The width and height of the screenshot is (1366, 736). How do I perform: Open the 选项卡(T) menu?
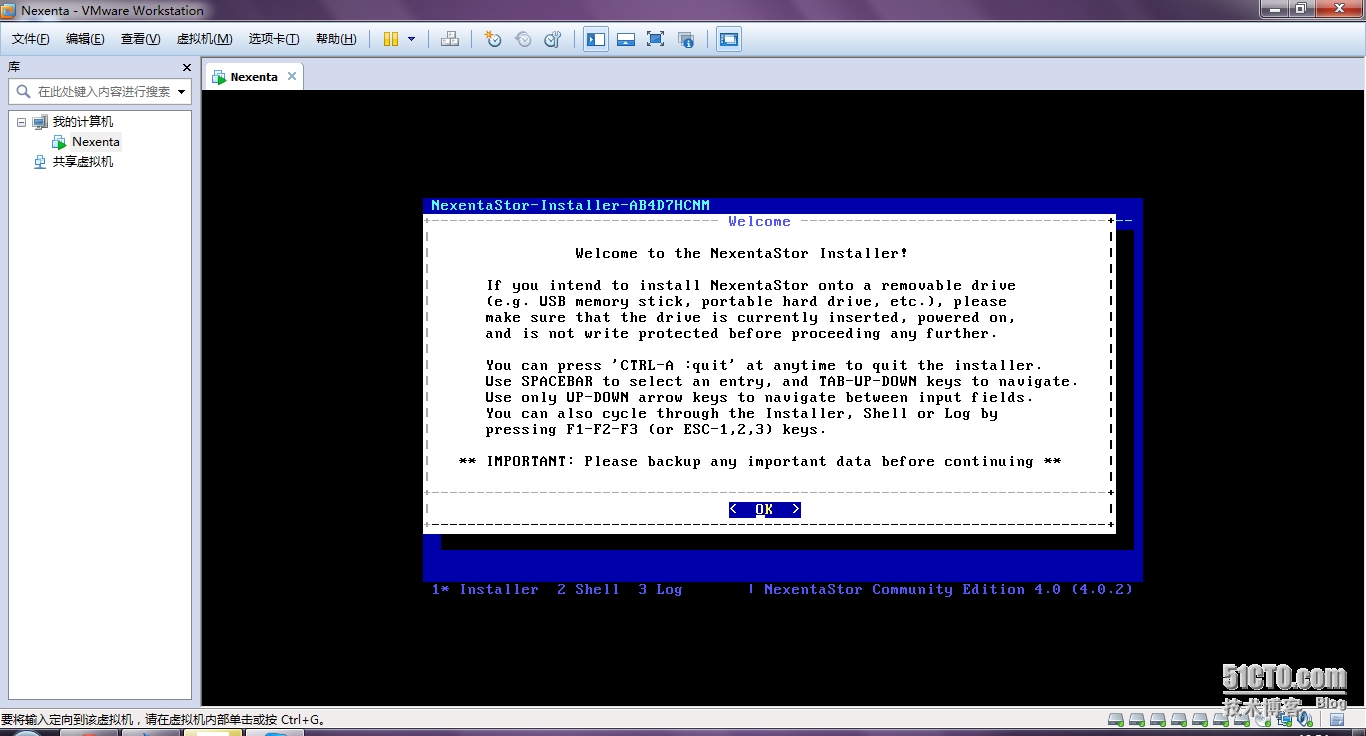[x=274, y=39]
